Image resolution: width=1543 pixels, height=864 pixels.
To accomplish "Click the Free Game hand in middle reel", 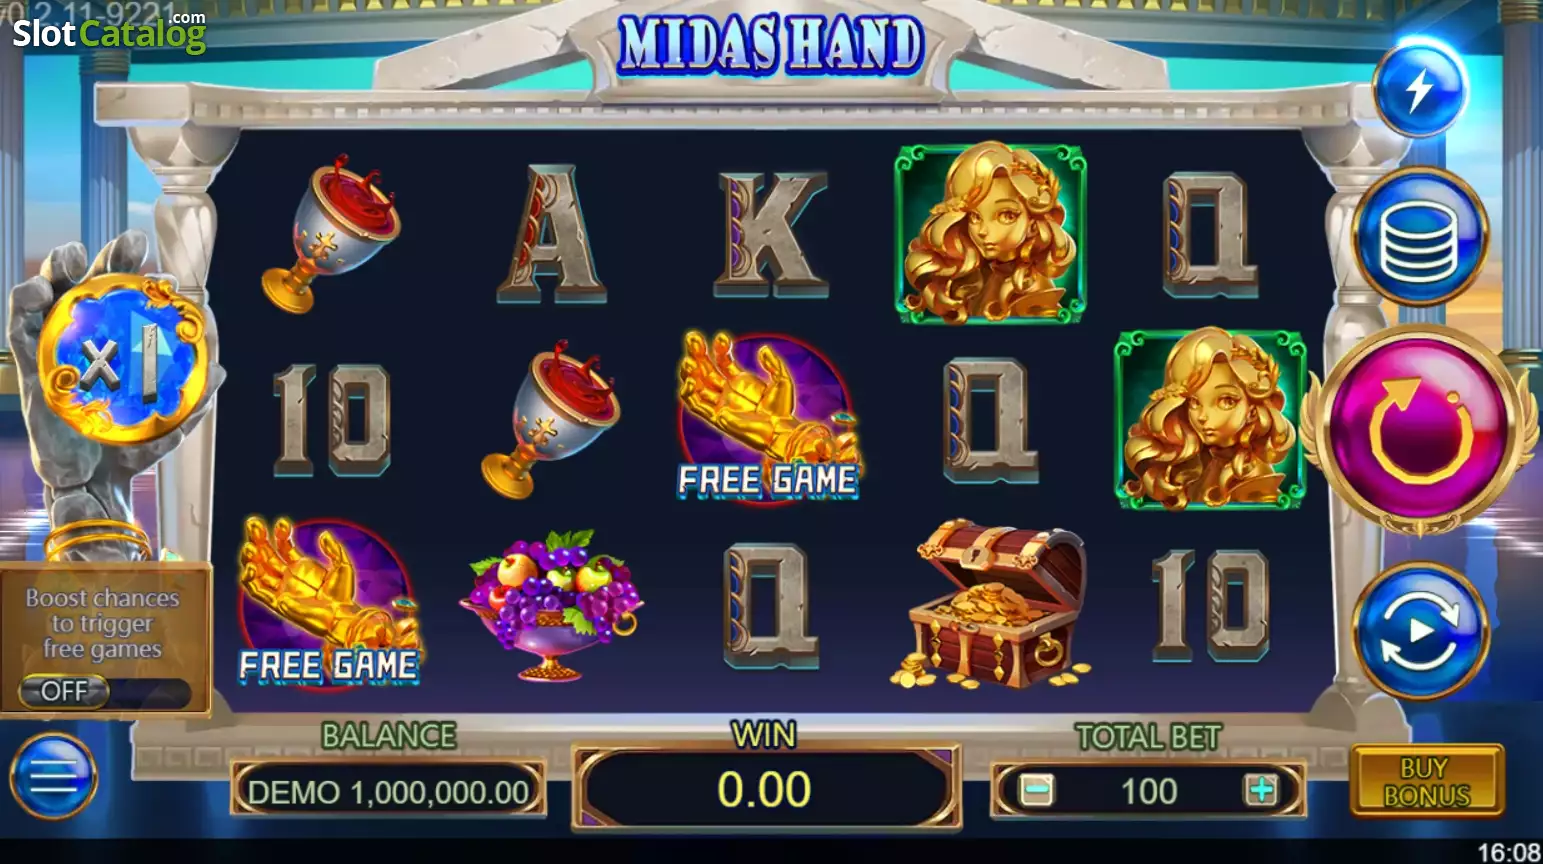I will (768, 416).
